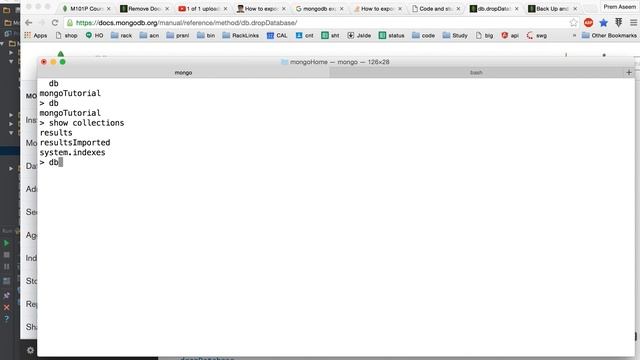The image size is (640, 360).
Task: Open settings gear at the bottom left
Action: point(30,350)
